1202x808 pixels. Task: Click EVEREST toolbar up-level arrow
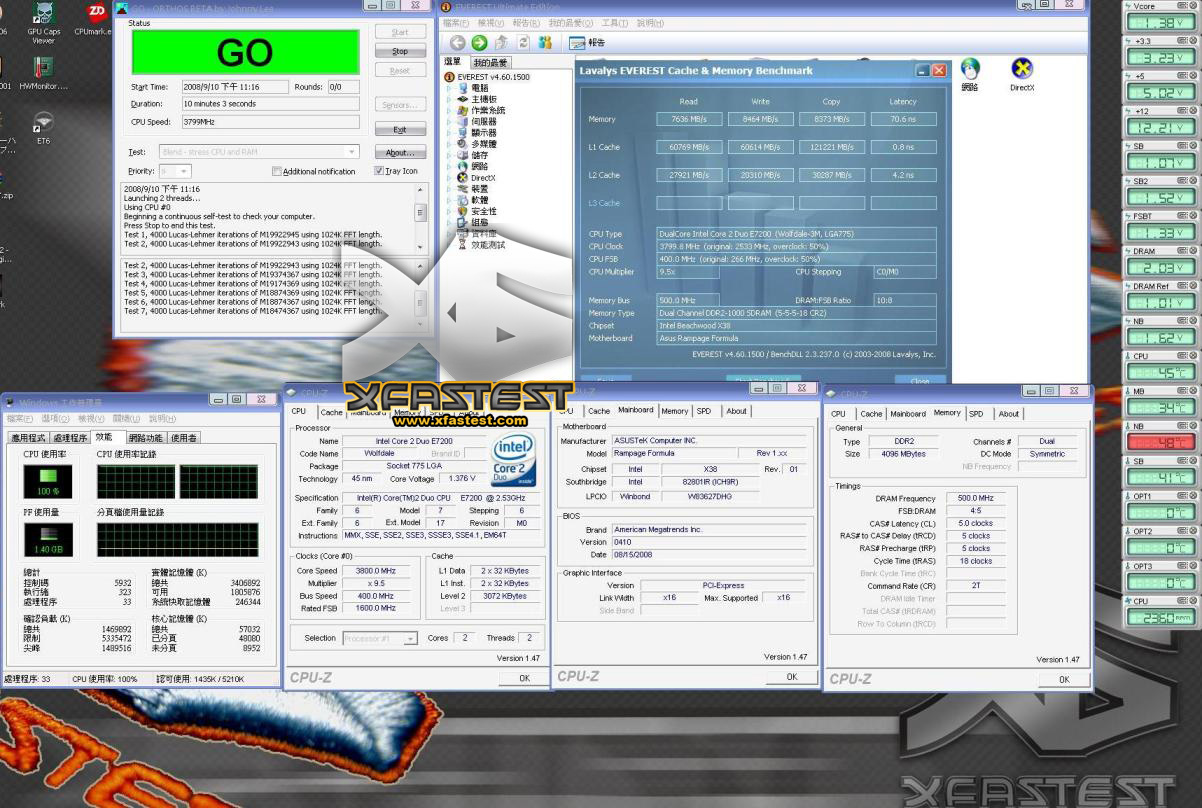click(501, 43)
